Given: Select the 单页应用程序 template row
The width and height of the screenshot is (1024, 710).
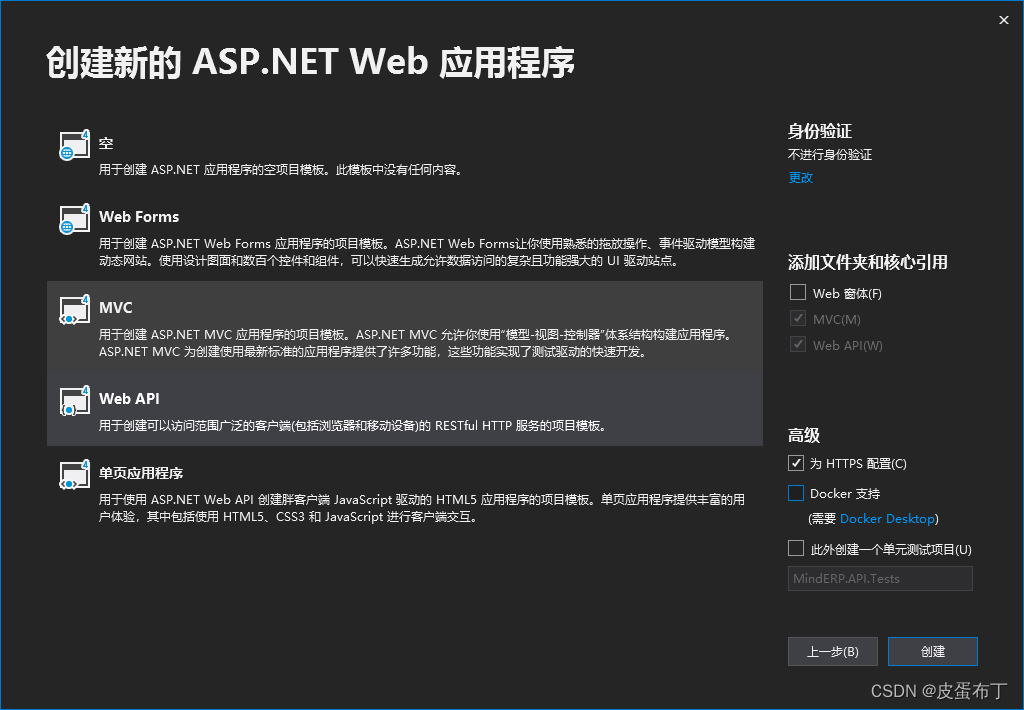Looking at the screenshot, I should pos(400,490).
